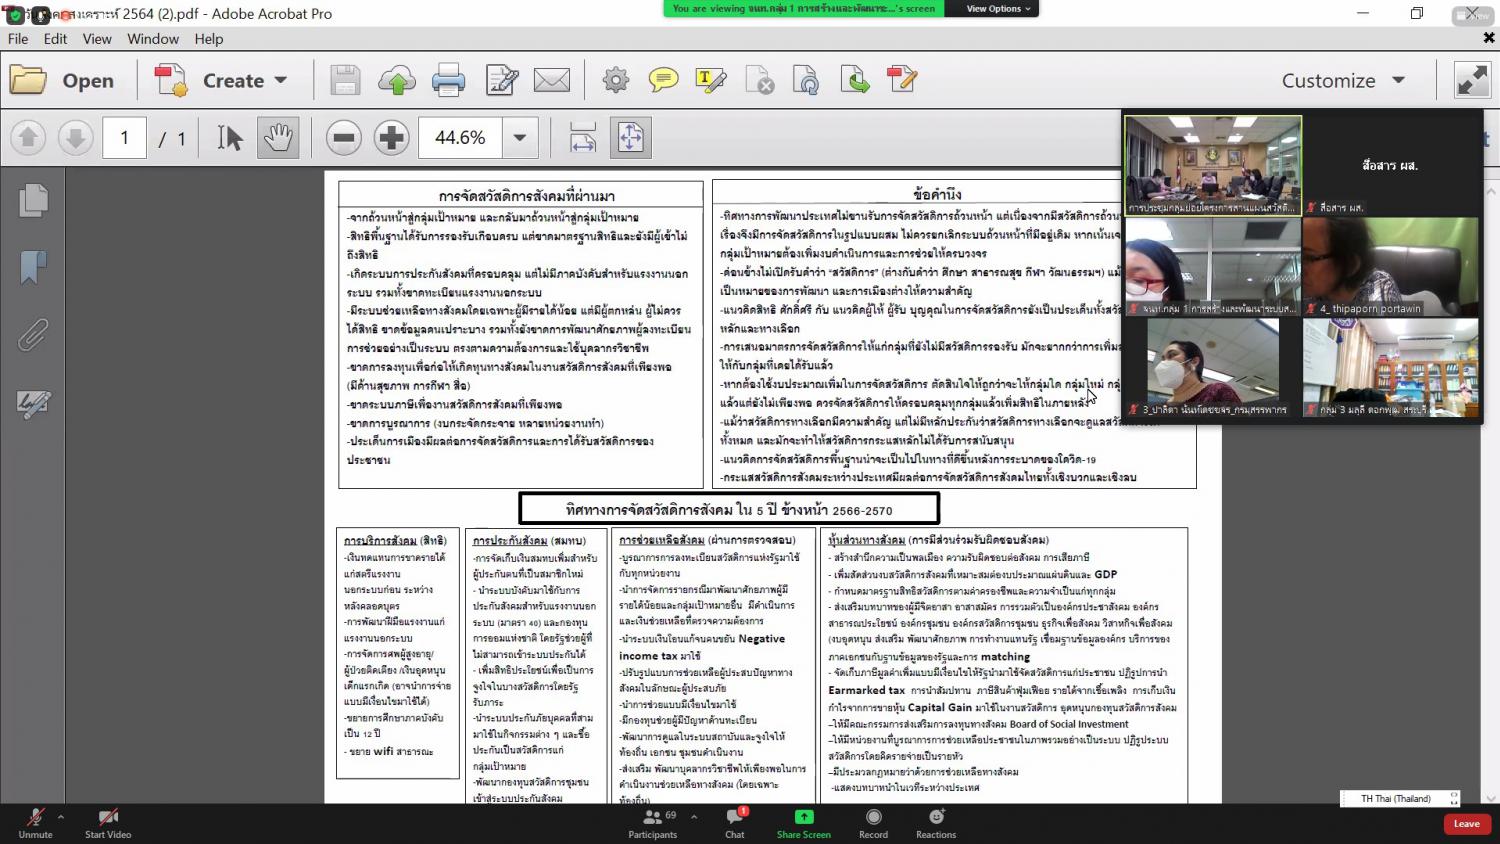
Task: Click the Rotate Page icon
Action: [806, 80]
